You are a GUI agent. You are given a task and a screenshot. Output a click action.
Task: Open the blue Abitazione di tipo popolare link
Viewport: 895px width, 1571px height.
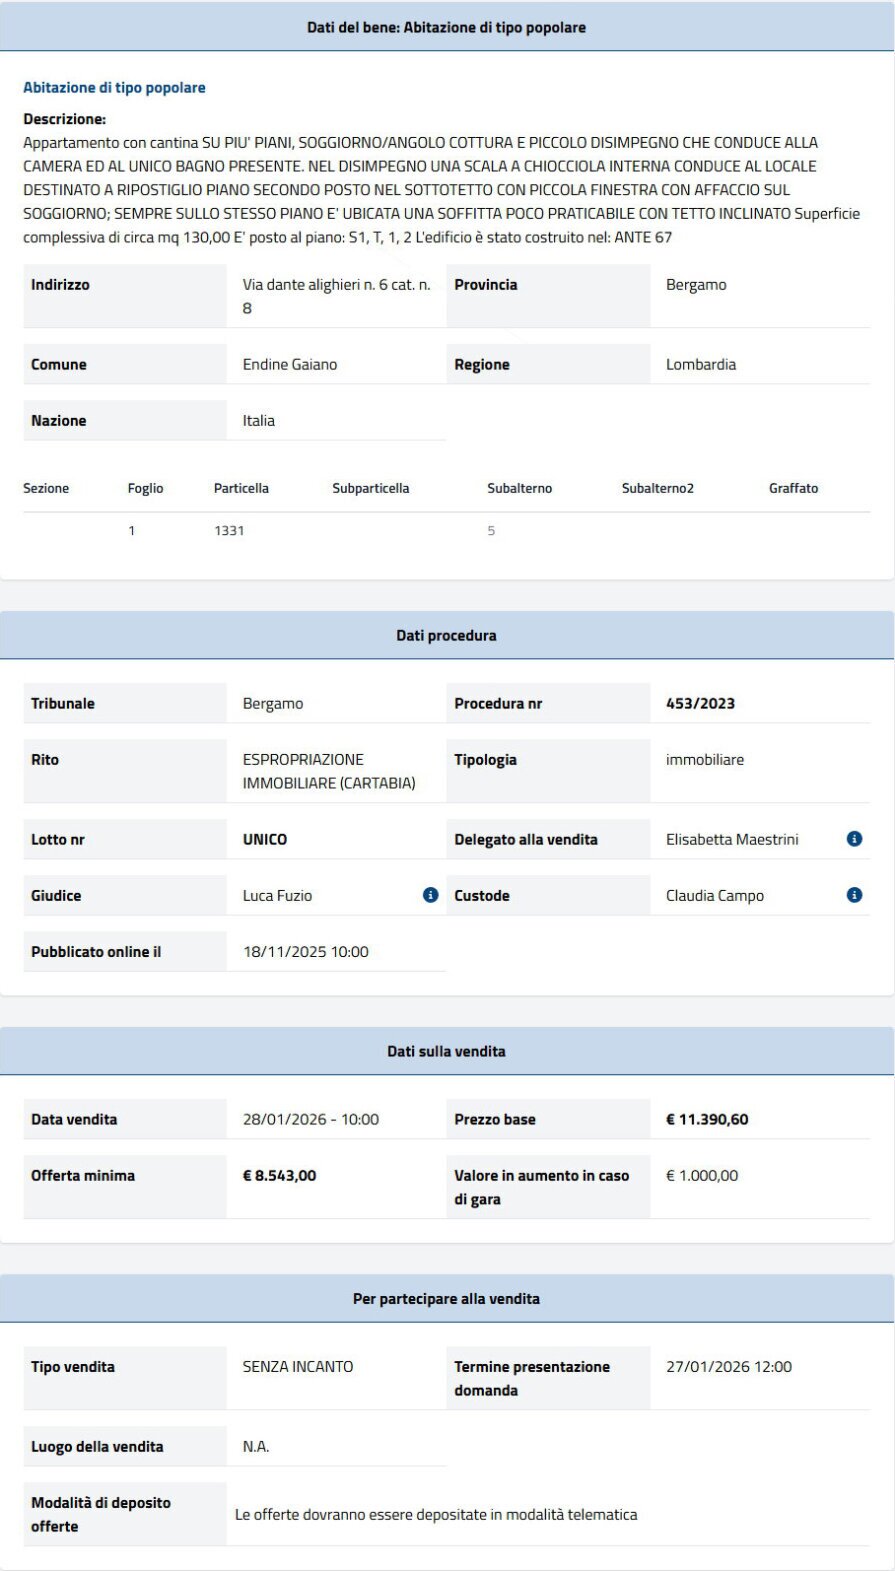[x=114, y=88]
